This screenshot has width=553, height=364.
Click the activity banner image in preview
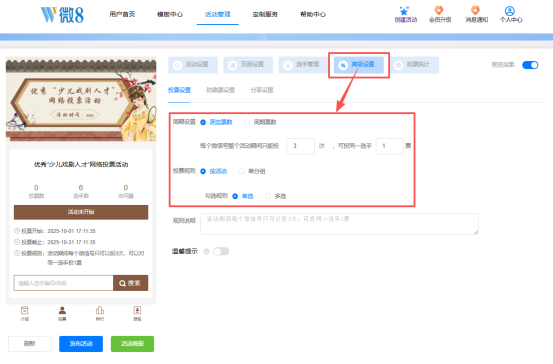pyautogui.click(x=81, y=99)
